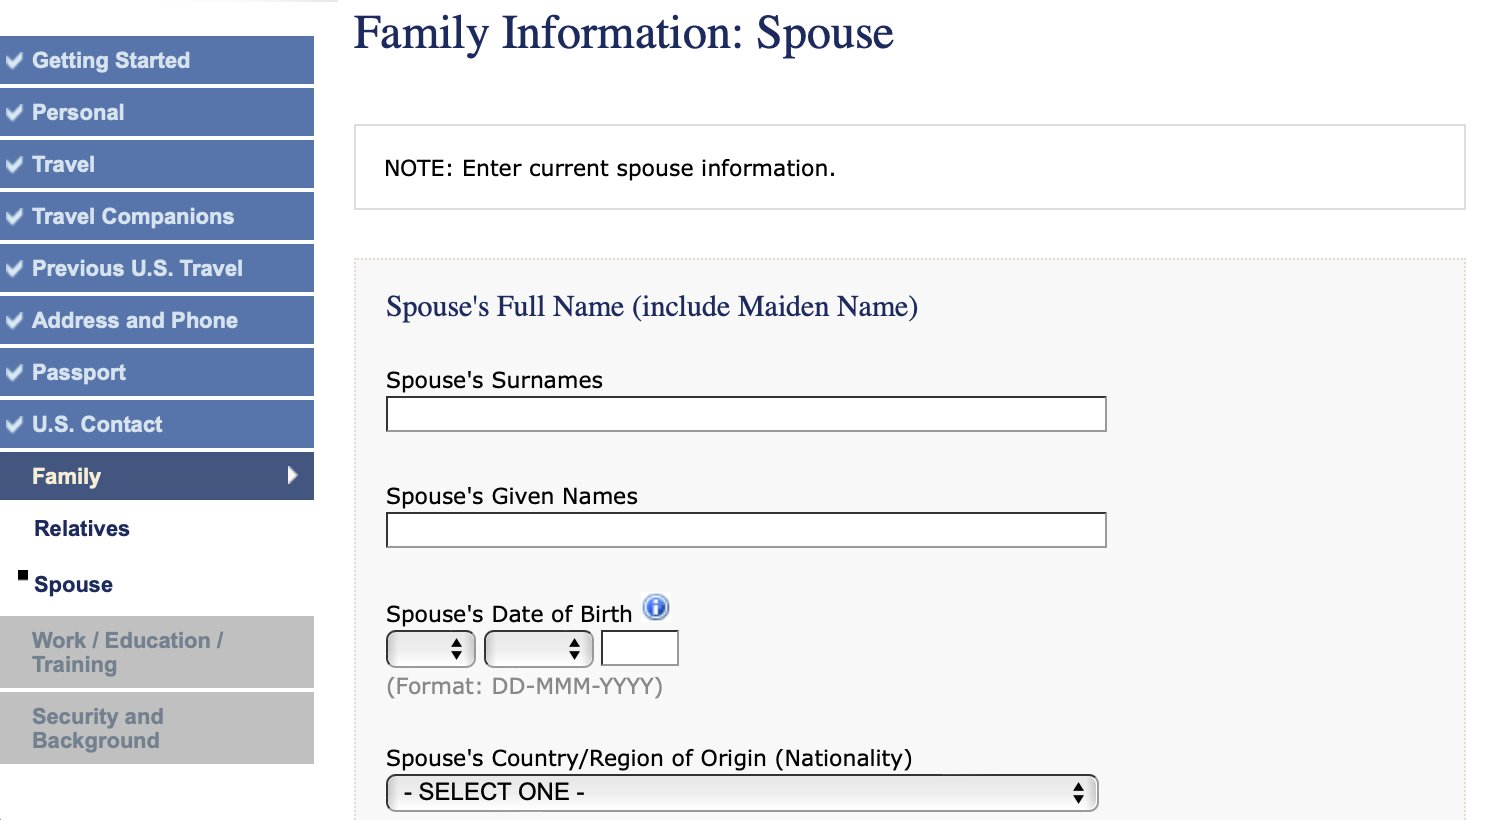
Task: Click the birth year input box
Action: pyautogui.click(x=640, y=648)
